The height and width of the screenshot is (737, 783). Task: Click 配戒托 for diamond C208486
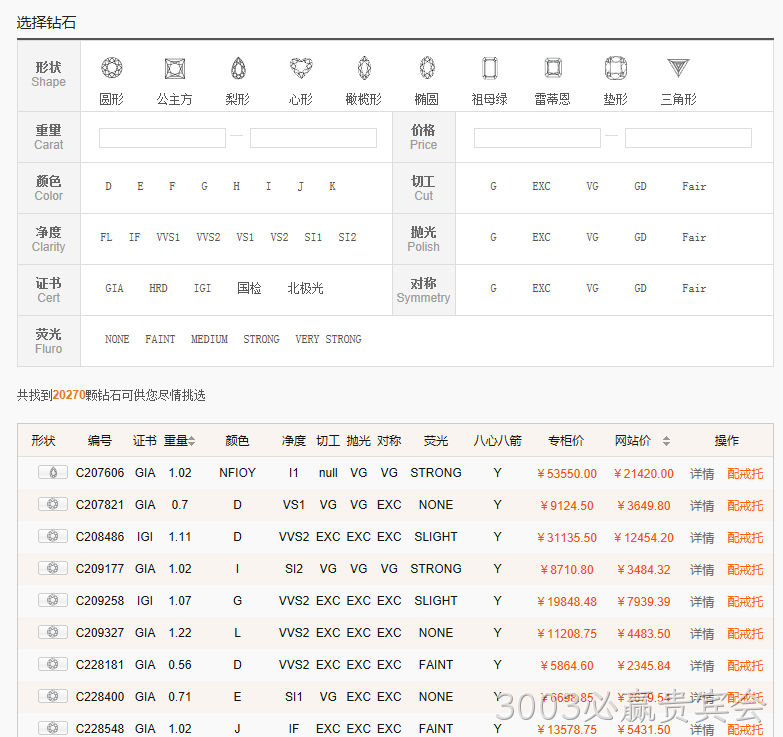tap(745, 538)
